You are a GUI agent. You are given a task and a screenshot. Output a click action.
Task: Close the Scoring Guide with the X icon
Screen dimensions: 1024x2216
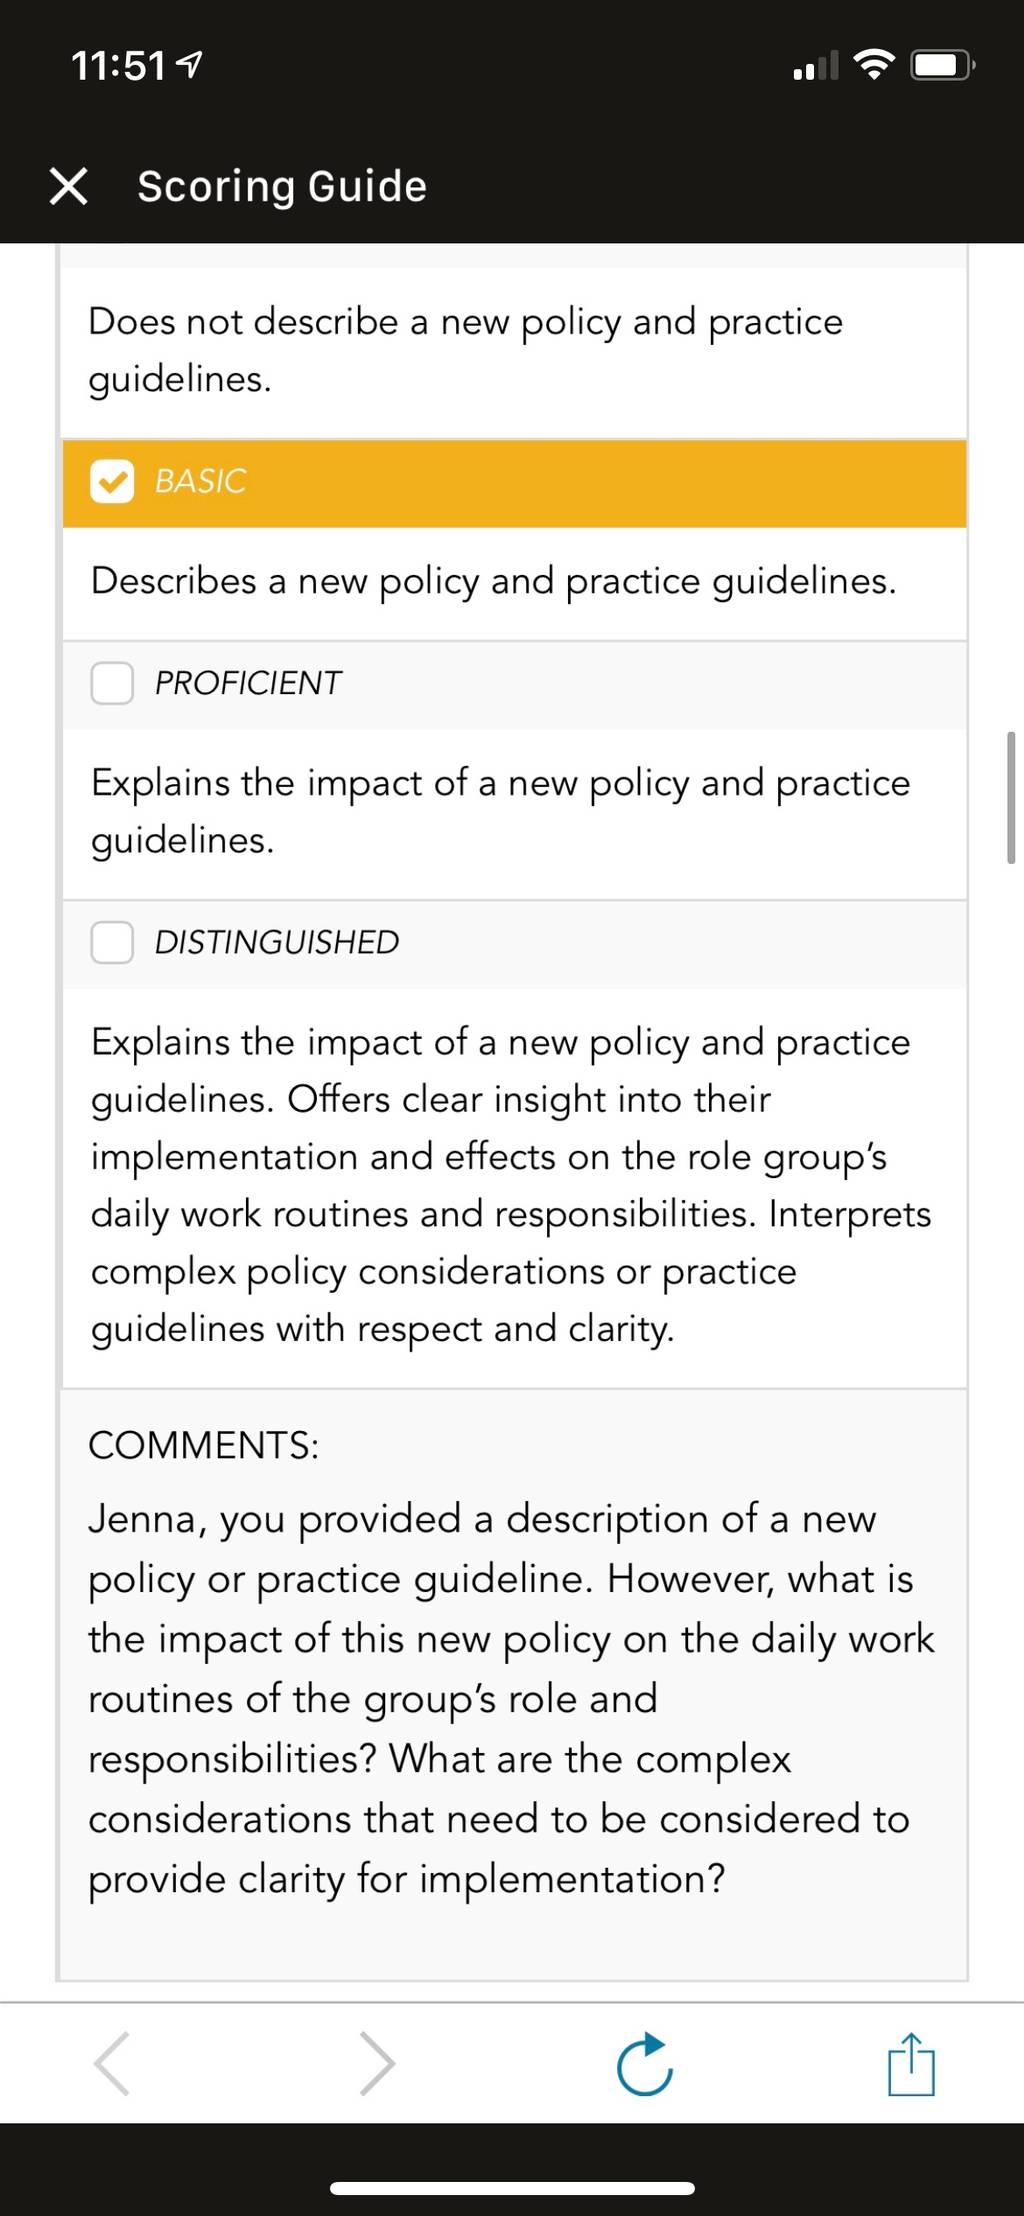point(68,186)
